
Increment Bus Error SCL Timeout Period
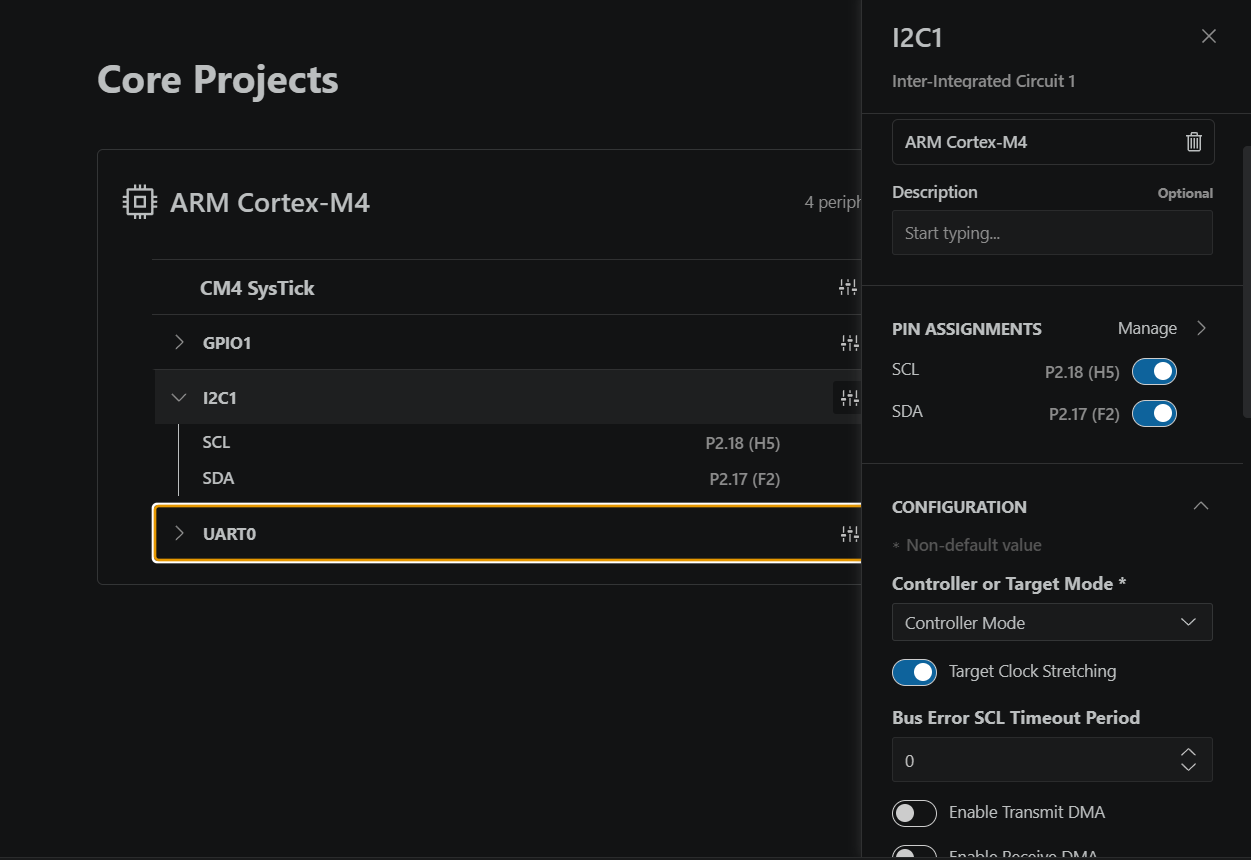[x=1188, y=752]
